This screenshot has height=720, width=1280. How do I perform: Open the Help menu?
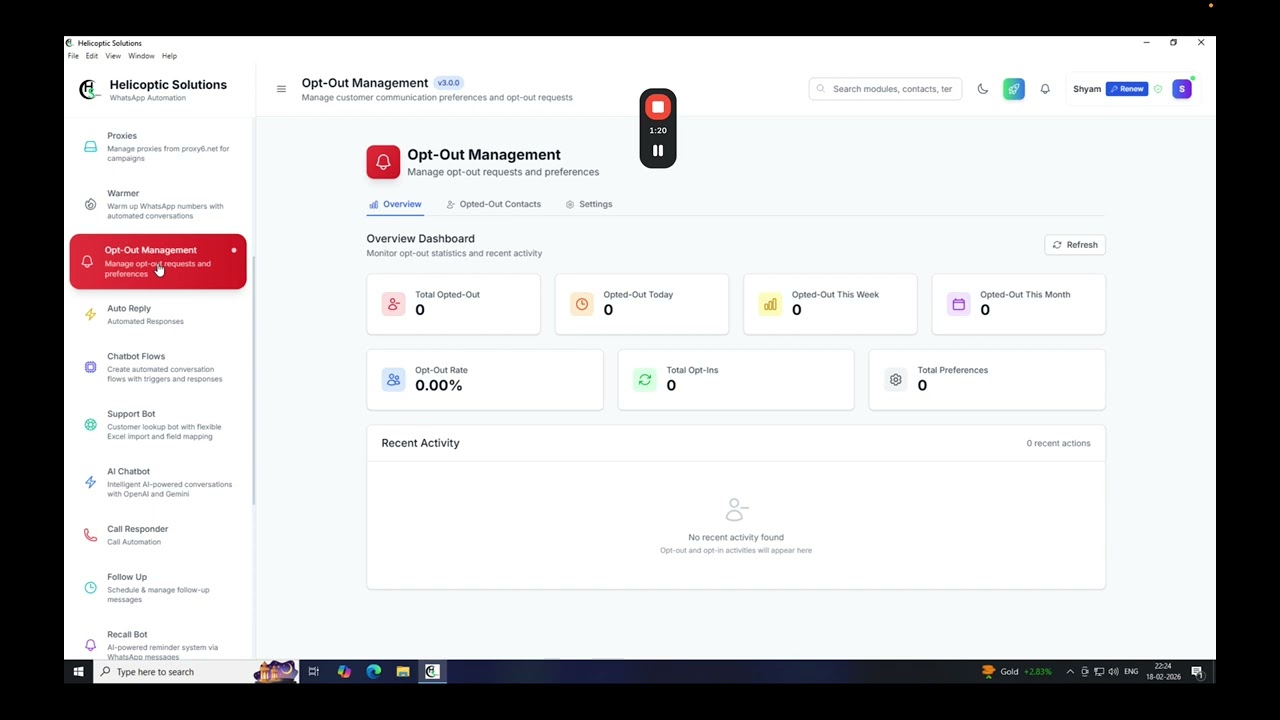pyautogui.click(x=170, y=56)
